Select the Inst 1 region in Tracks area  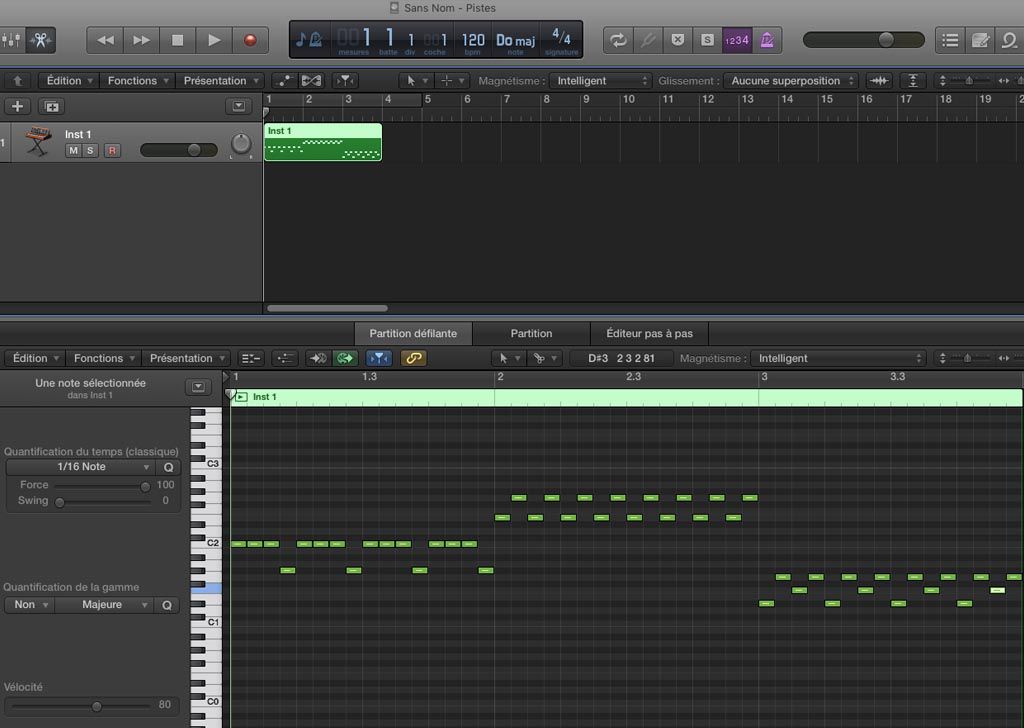(323, 142)
